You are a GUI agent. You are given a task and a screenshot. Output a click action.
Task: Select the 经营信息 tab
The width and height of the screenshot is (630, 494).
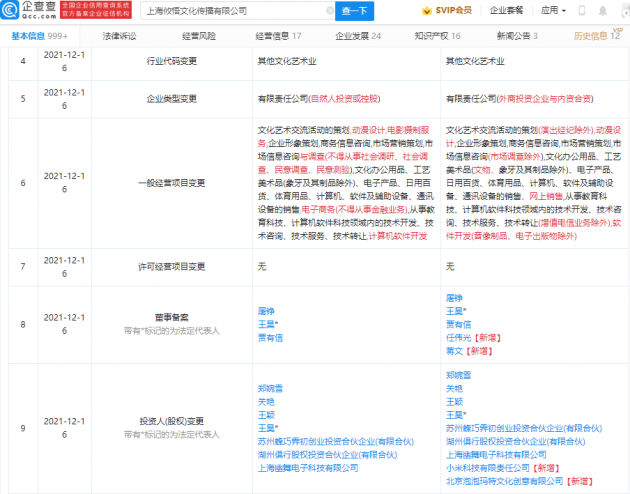click(x=281, y=35)
